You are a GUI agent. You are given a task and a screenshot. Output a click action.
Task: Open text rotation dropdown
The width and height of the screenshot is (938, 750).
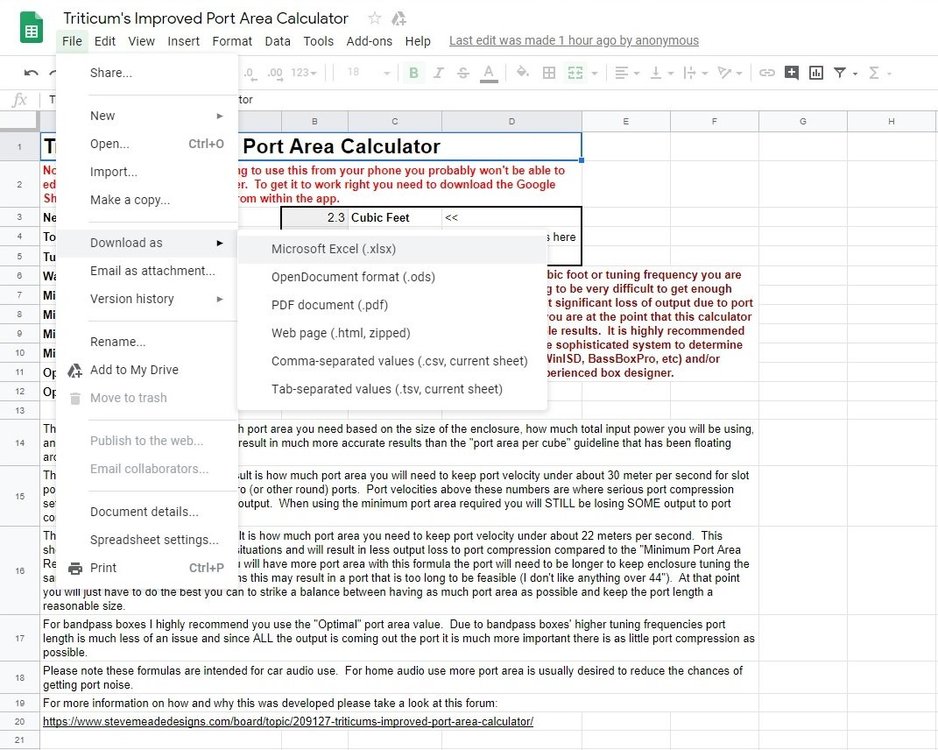click(730, 73)
